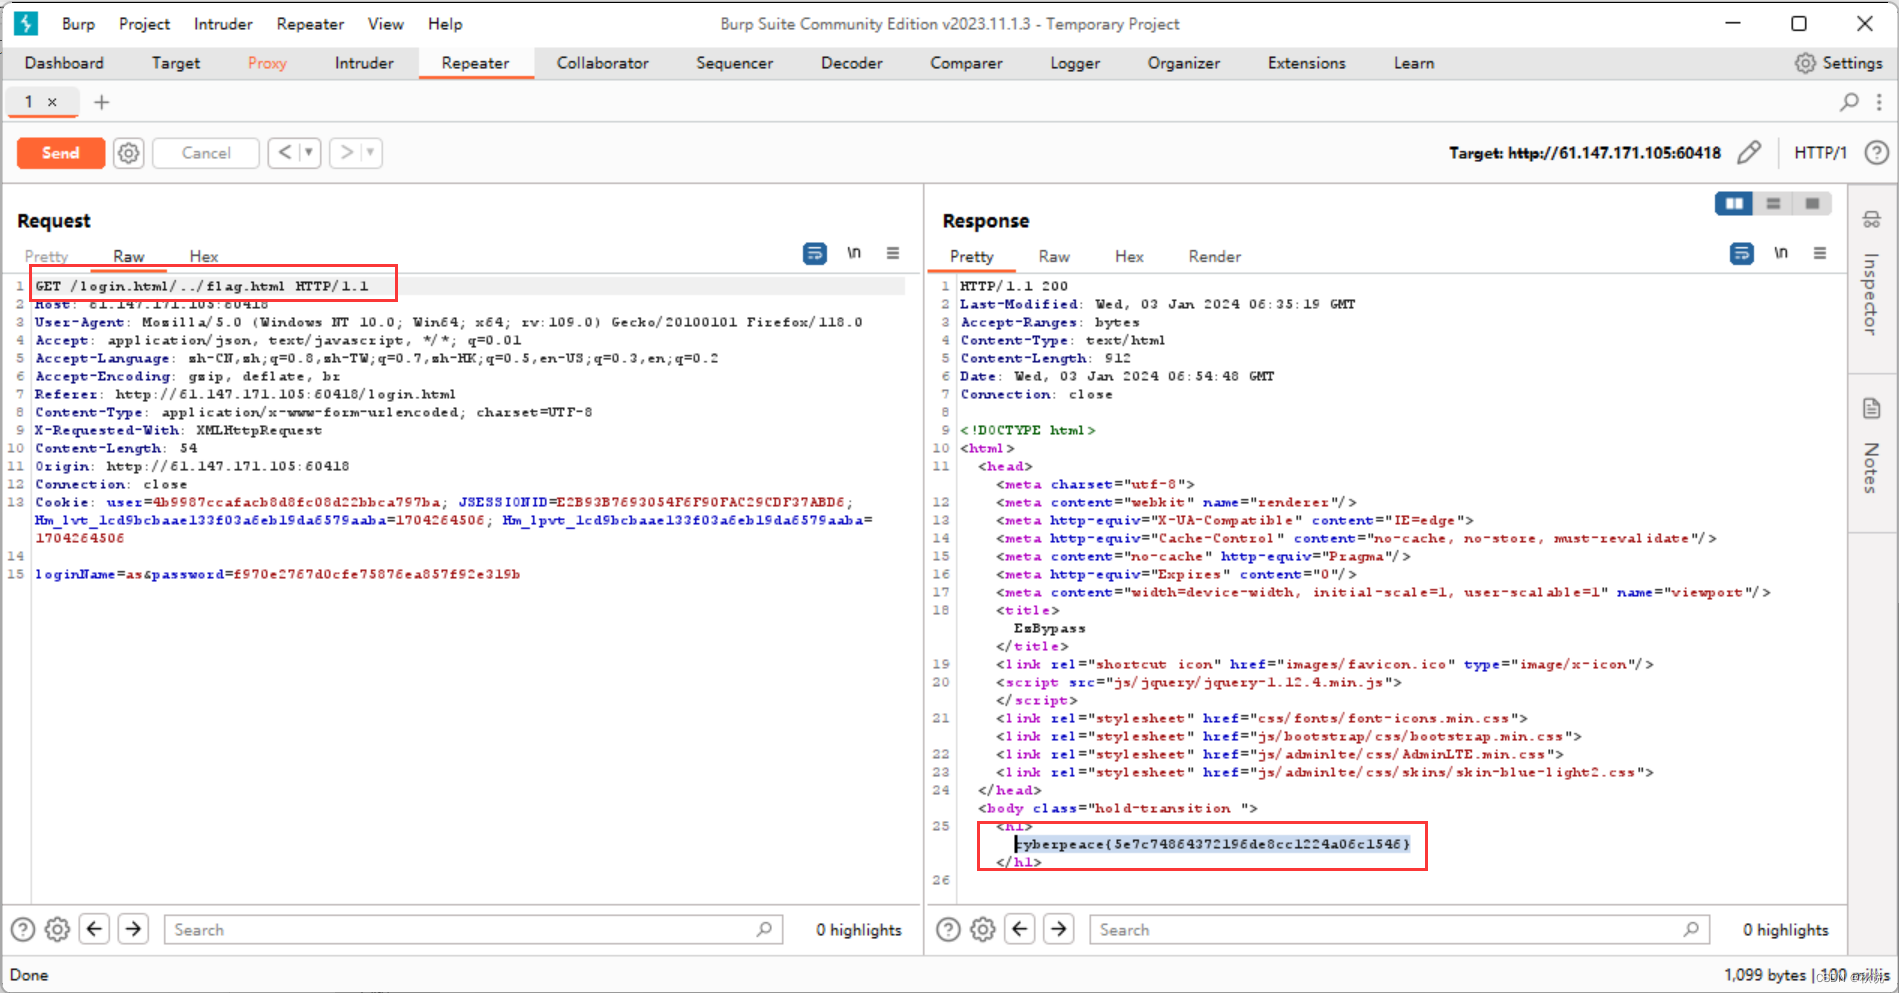Image resolution: width=1899 pixels, height=993 pixels.
Task: Open Response search settings gear
Action: (983, 930)
